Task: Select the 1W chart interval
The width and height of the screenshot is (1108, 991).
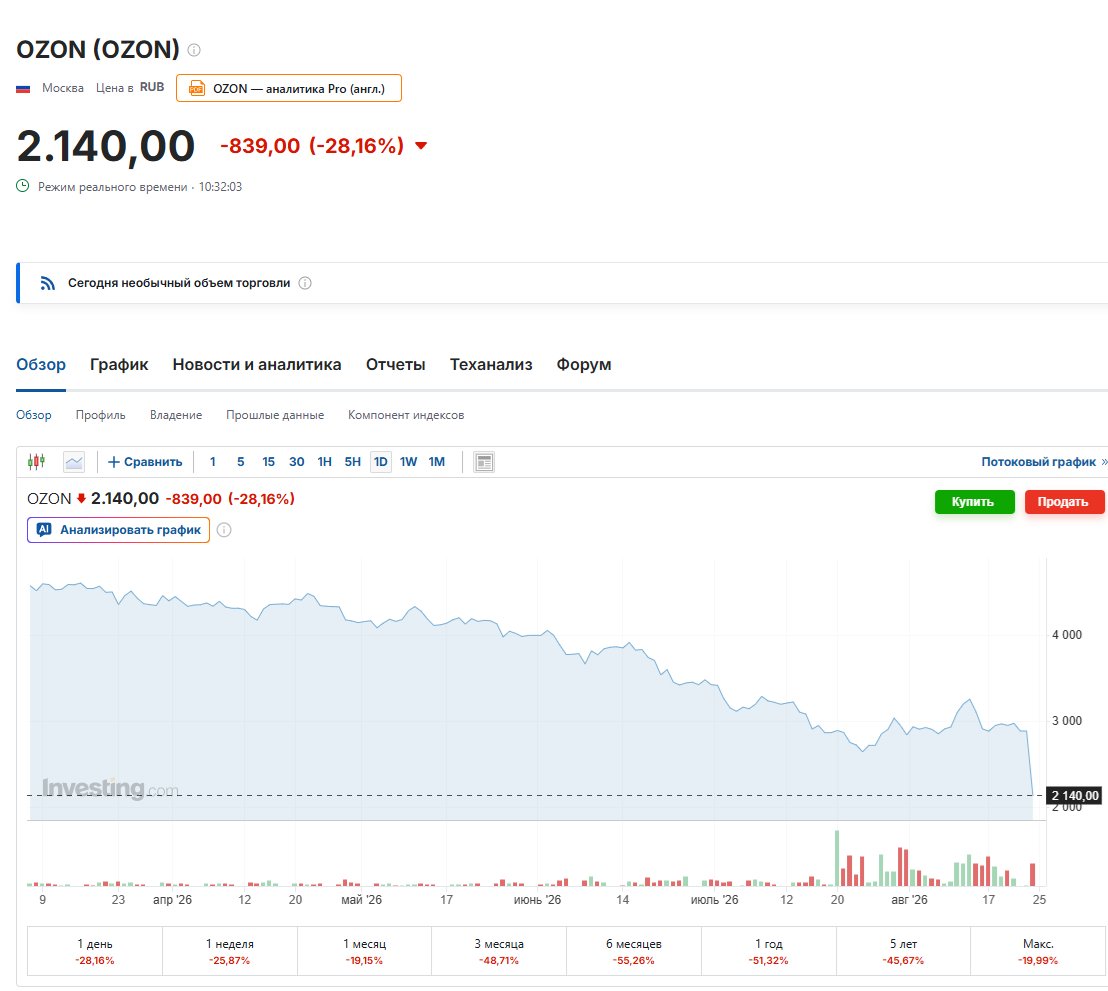Action: [x=408, y=462]
